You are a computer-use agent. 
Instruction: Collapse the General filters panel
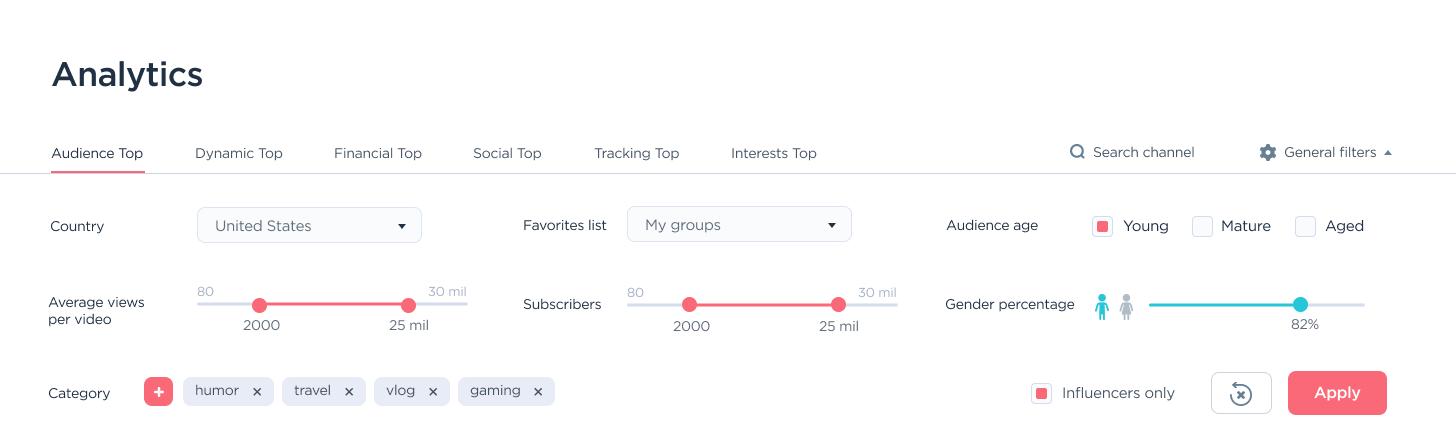click(1388, 153)
